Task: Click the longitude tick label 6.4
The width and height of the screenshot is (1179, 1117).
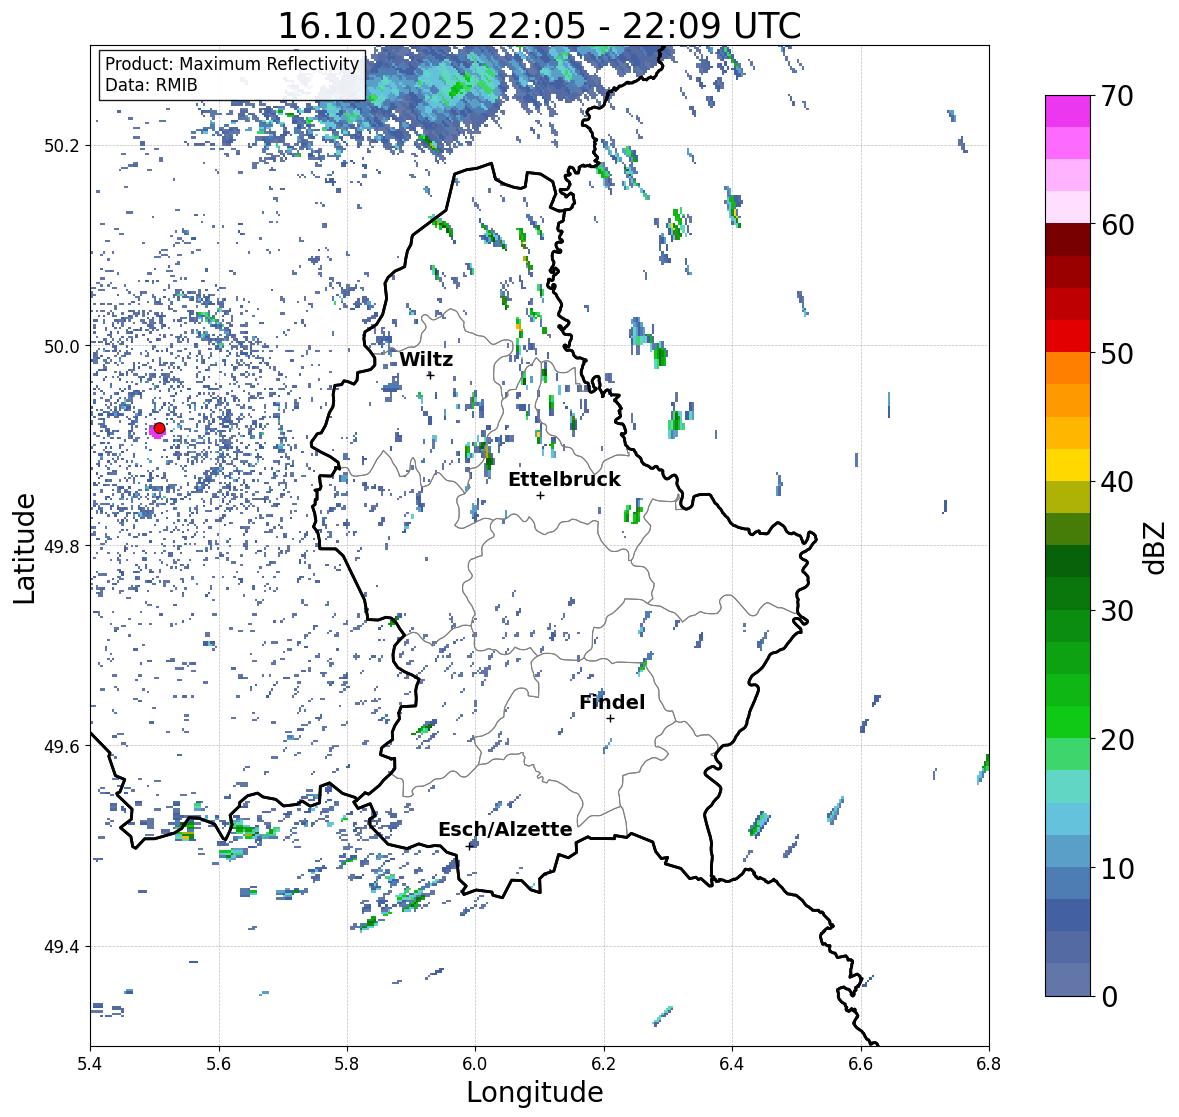Action: (732, 1064)
